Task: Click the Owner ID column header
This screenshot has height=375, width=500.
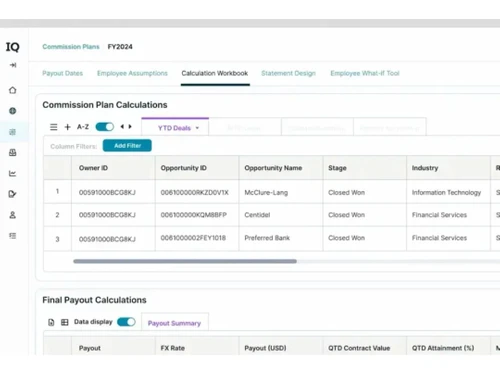Action: [113, 168]
